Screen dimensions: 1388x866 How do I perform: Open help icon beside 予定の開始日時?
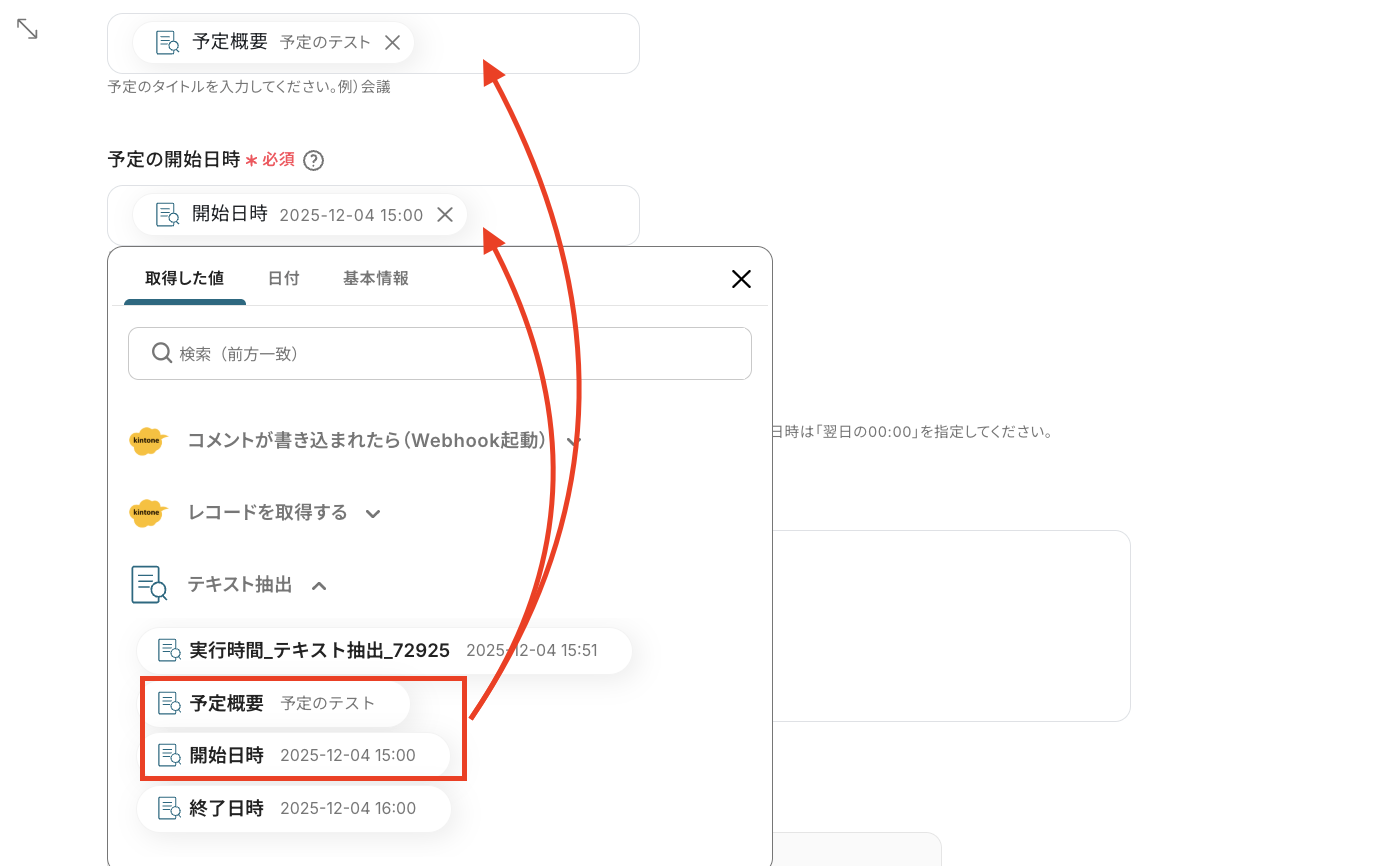click(x=314, y=160)
